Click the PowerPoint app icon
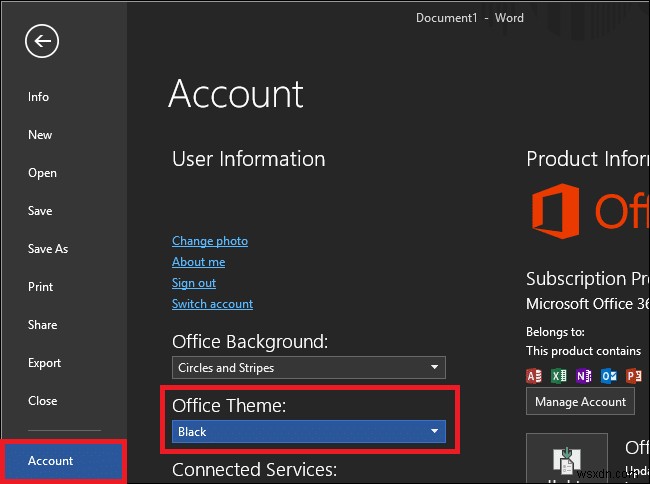650x484 pixels. click(634, 375)
